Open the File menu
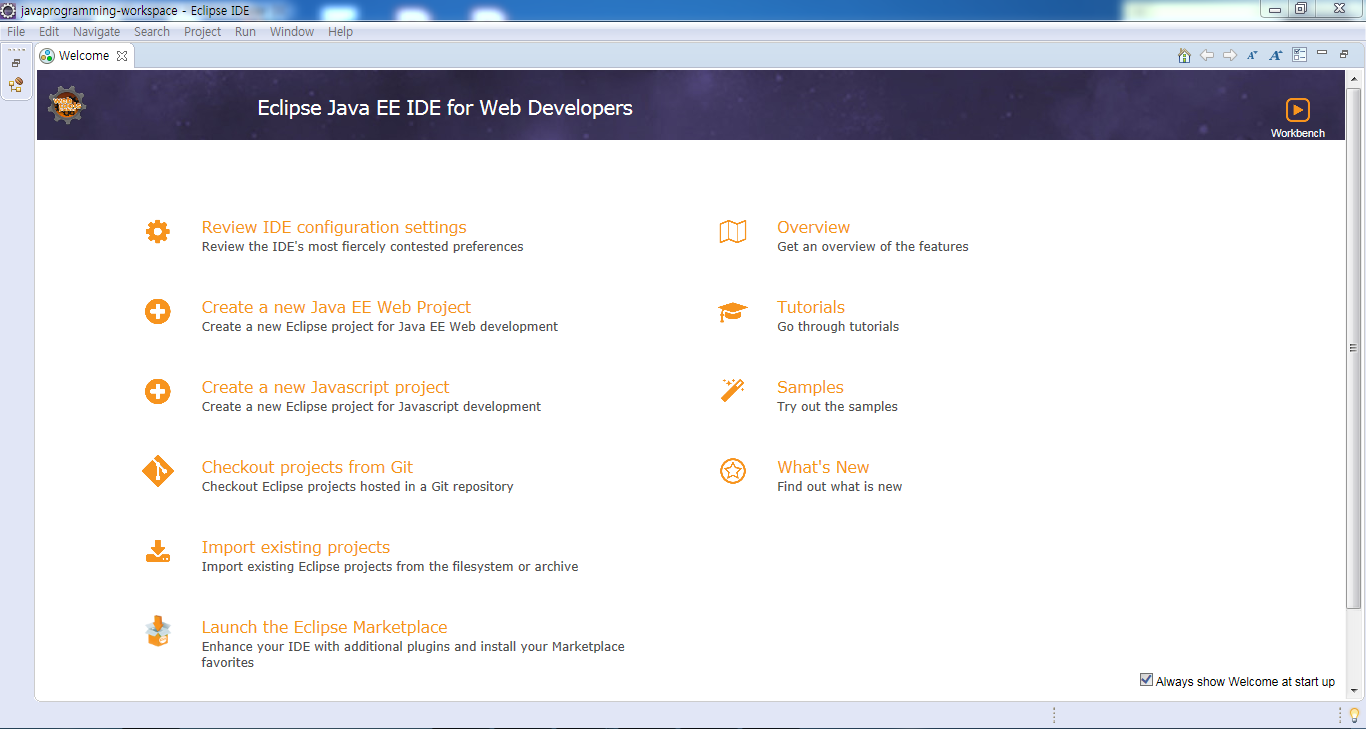1366x729 pixels. 16,32
